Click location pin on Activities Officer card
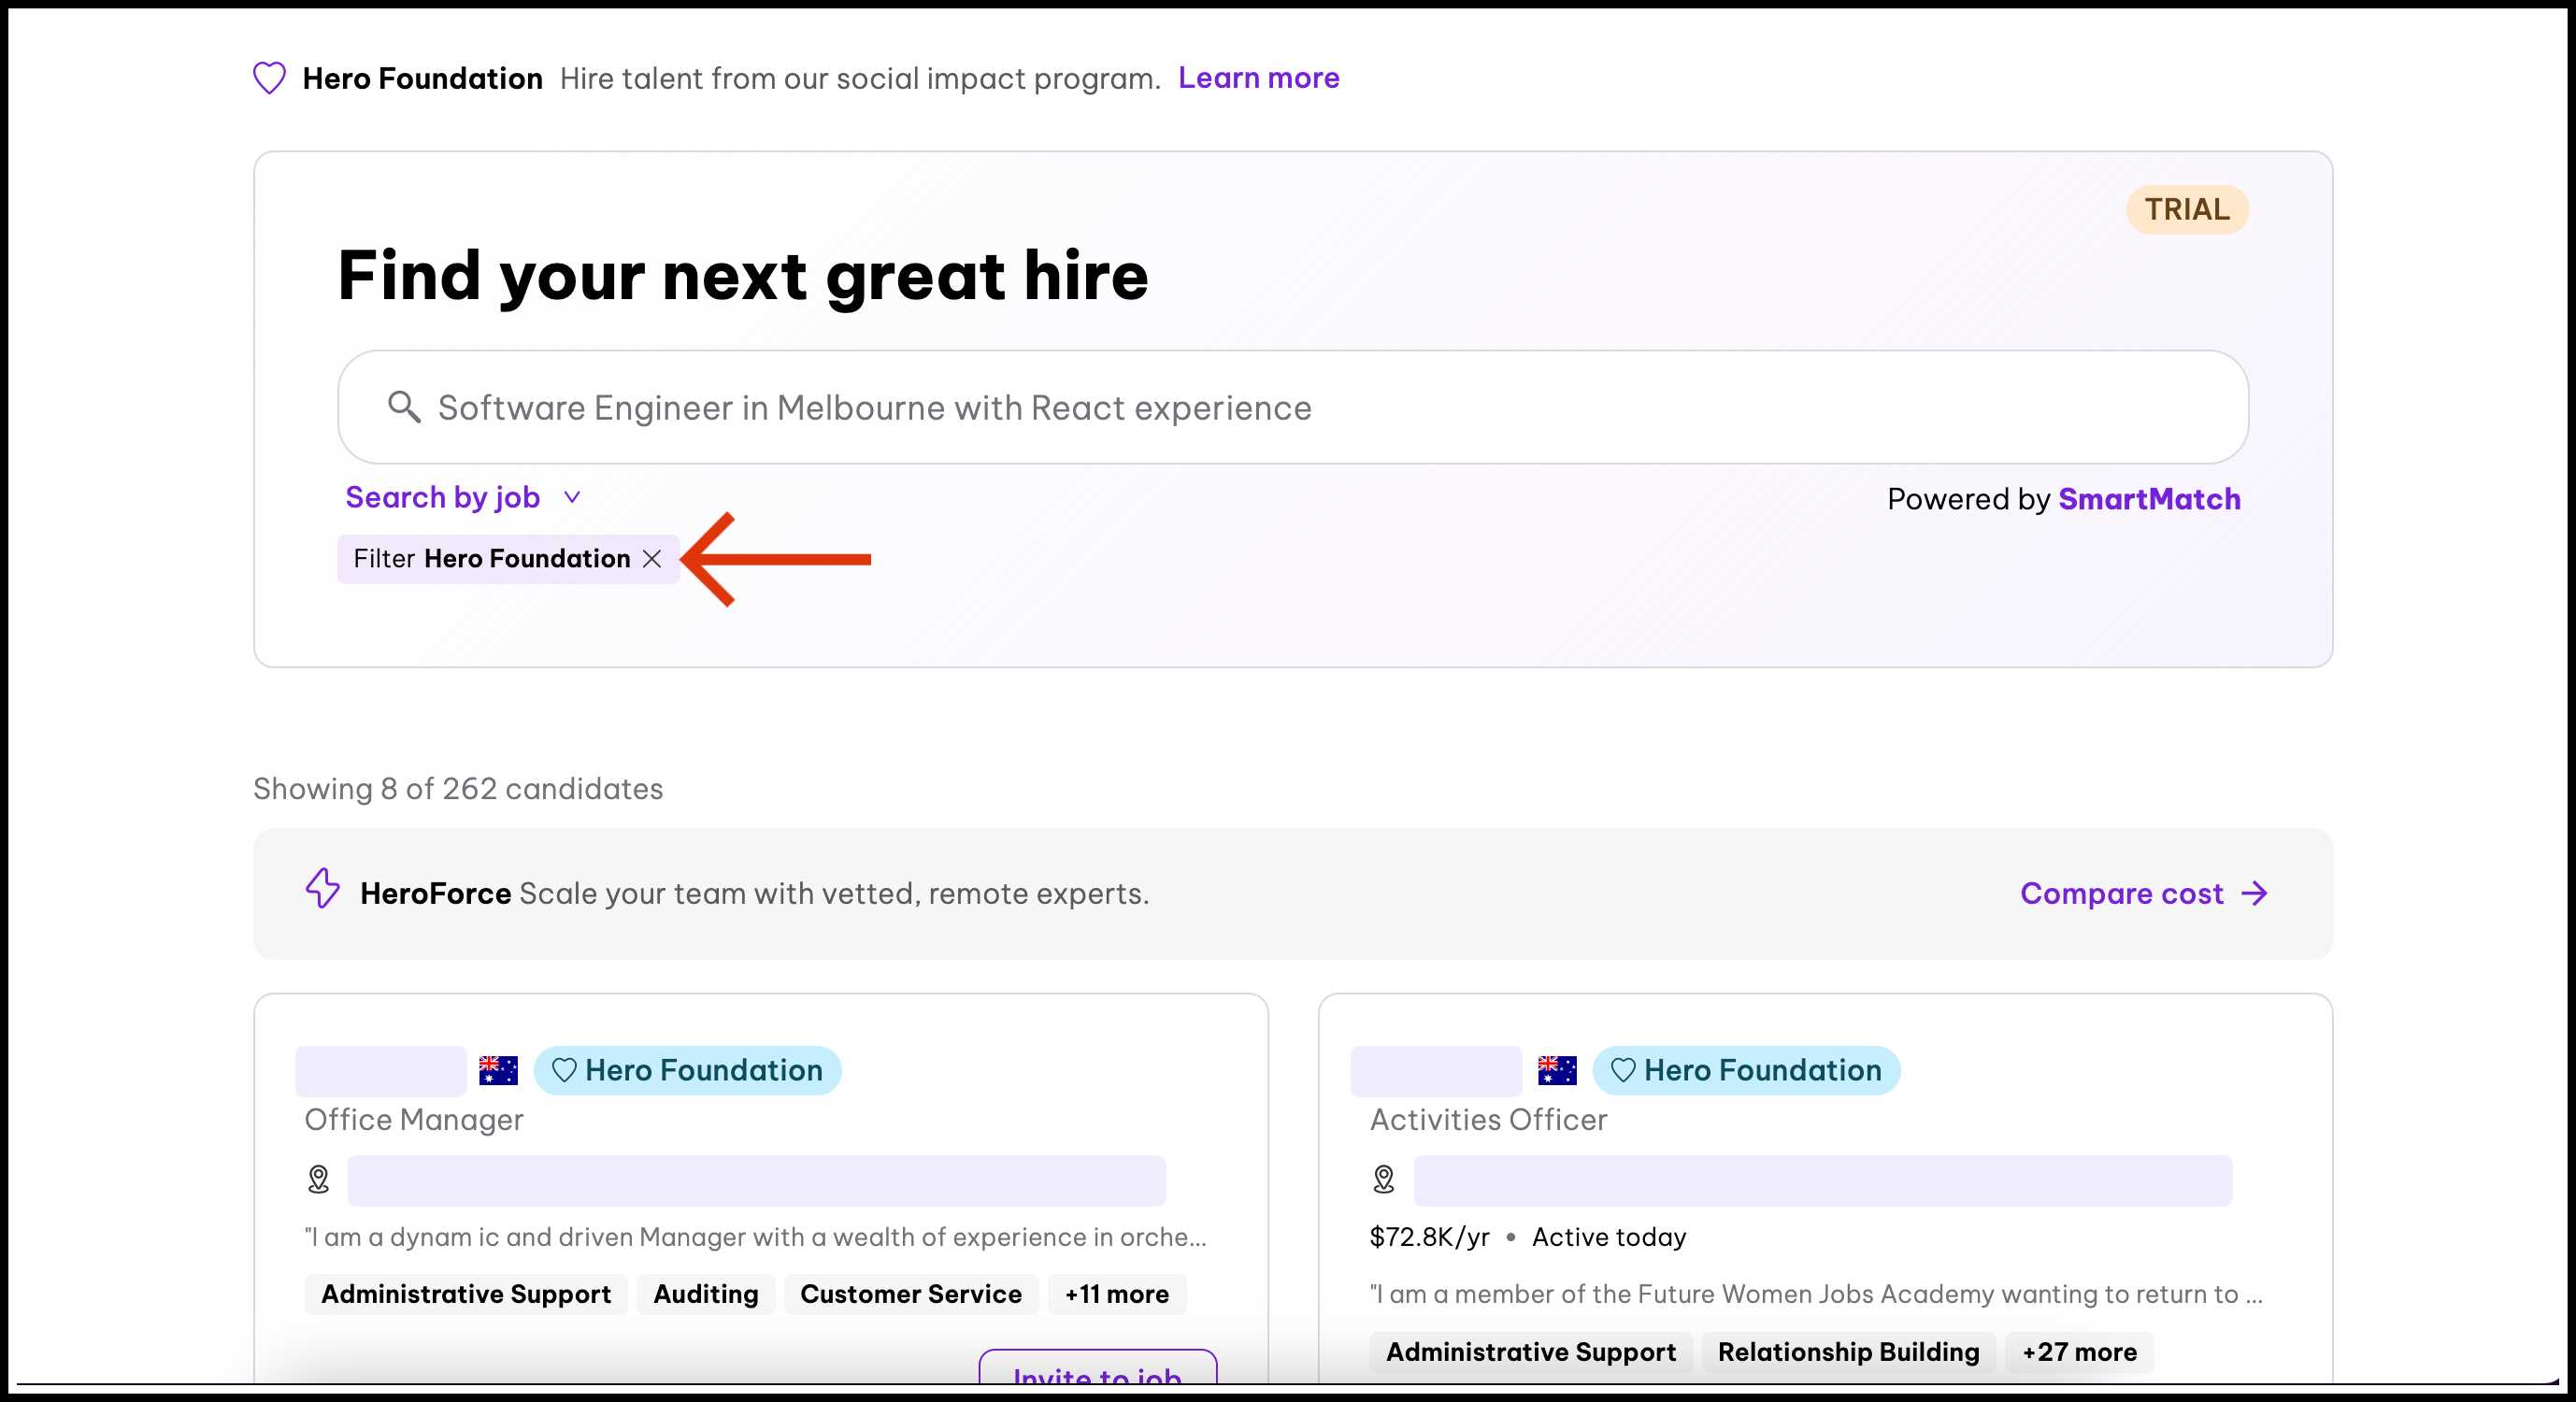 point(1384,1180)
